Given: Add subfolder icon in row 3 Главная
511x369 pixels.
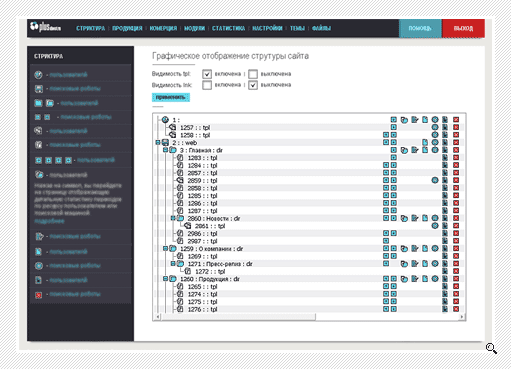Looking at the screenshot, I should pos(404,150).
